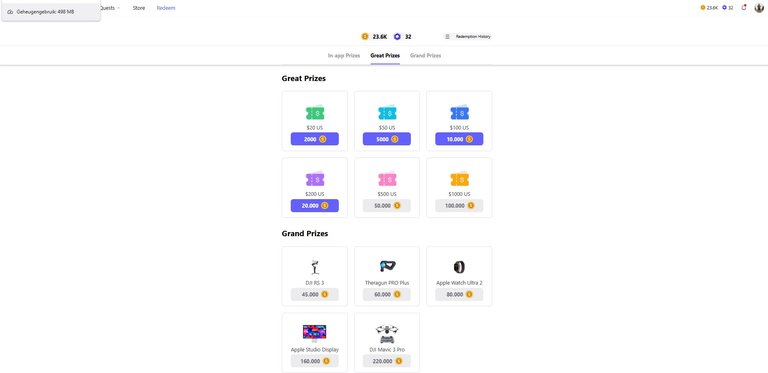Click the blue $100 US voucher icon

tap(459, 113)
